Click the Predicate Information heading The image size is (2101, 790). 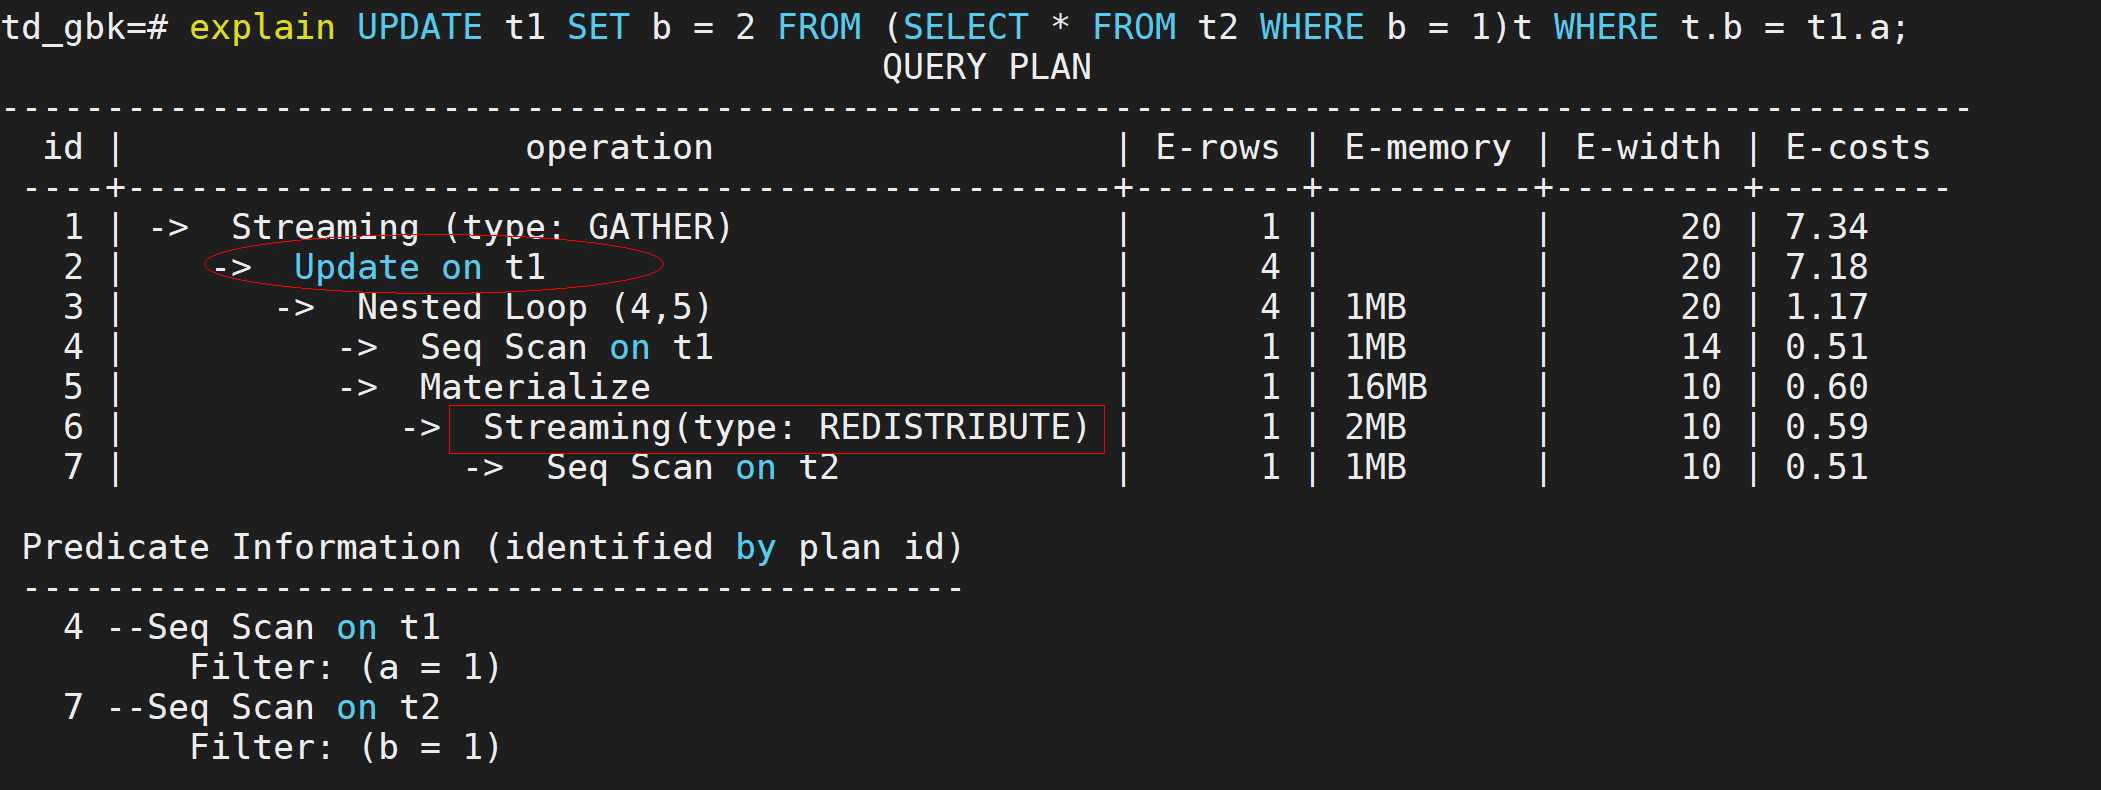(492, 548)
